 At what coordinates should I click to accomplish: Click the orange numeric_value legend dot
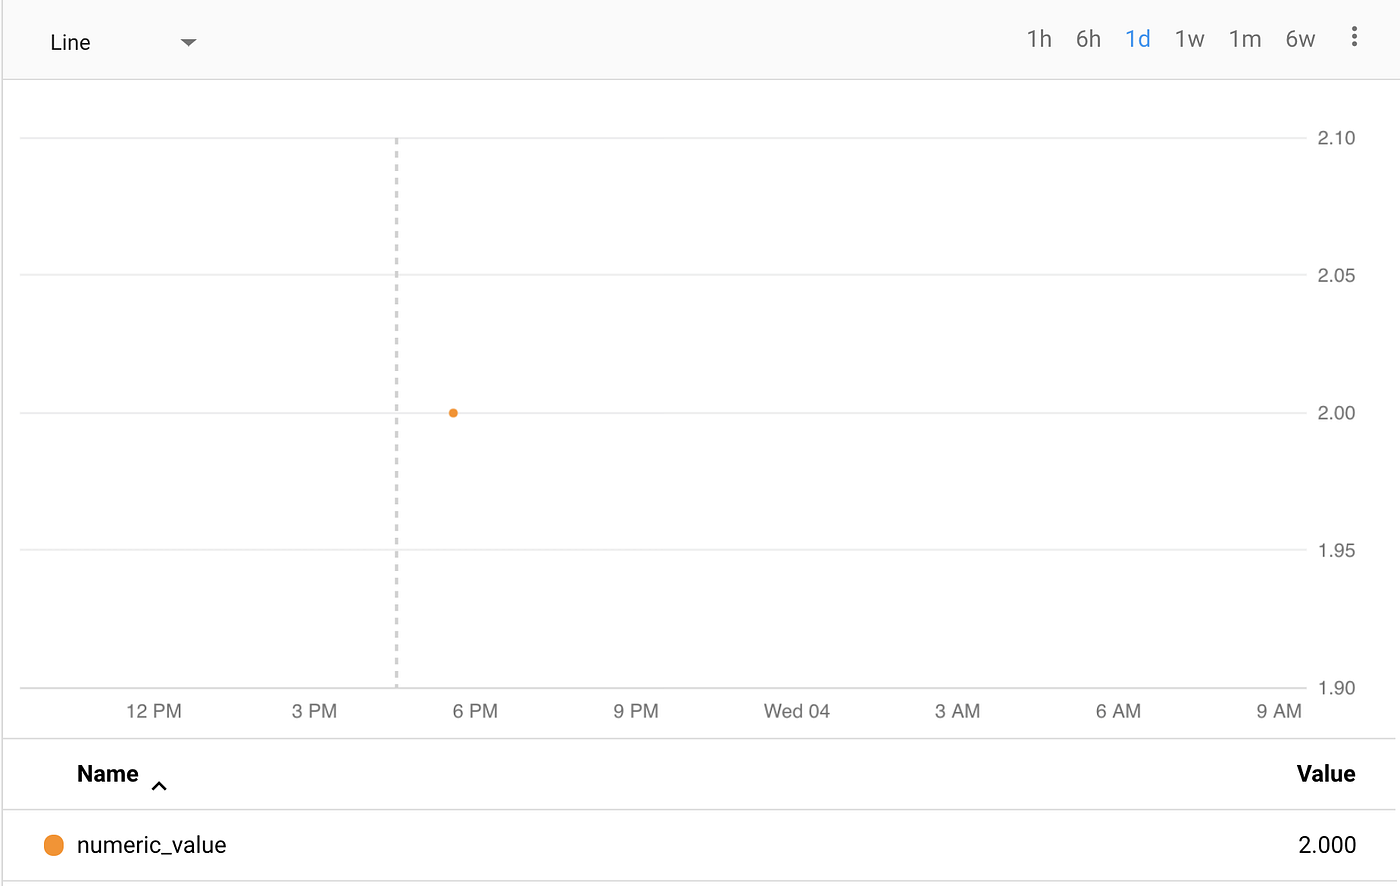click(53, 845)
